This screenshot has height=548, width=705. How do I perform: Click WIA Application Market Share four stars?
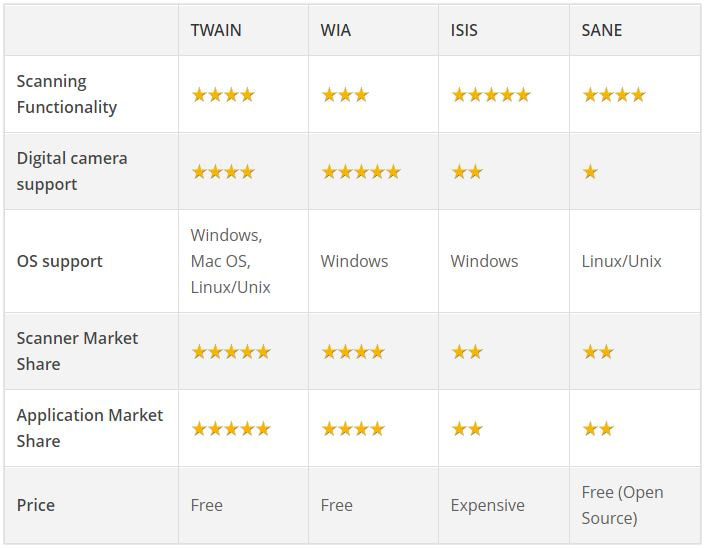pyautogui.click(x=353, y=428)
